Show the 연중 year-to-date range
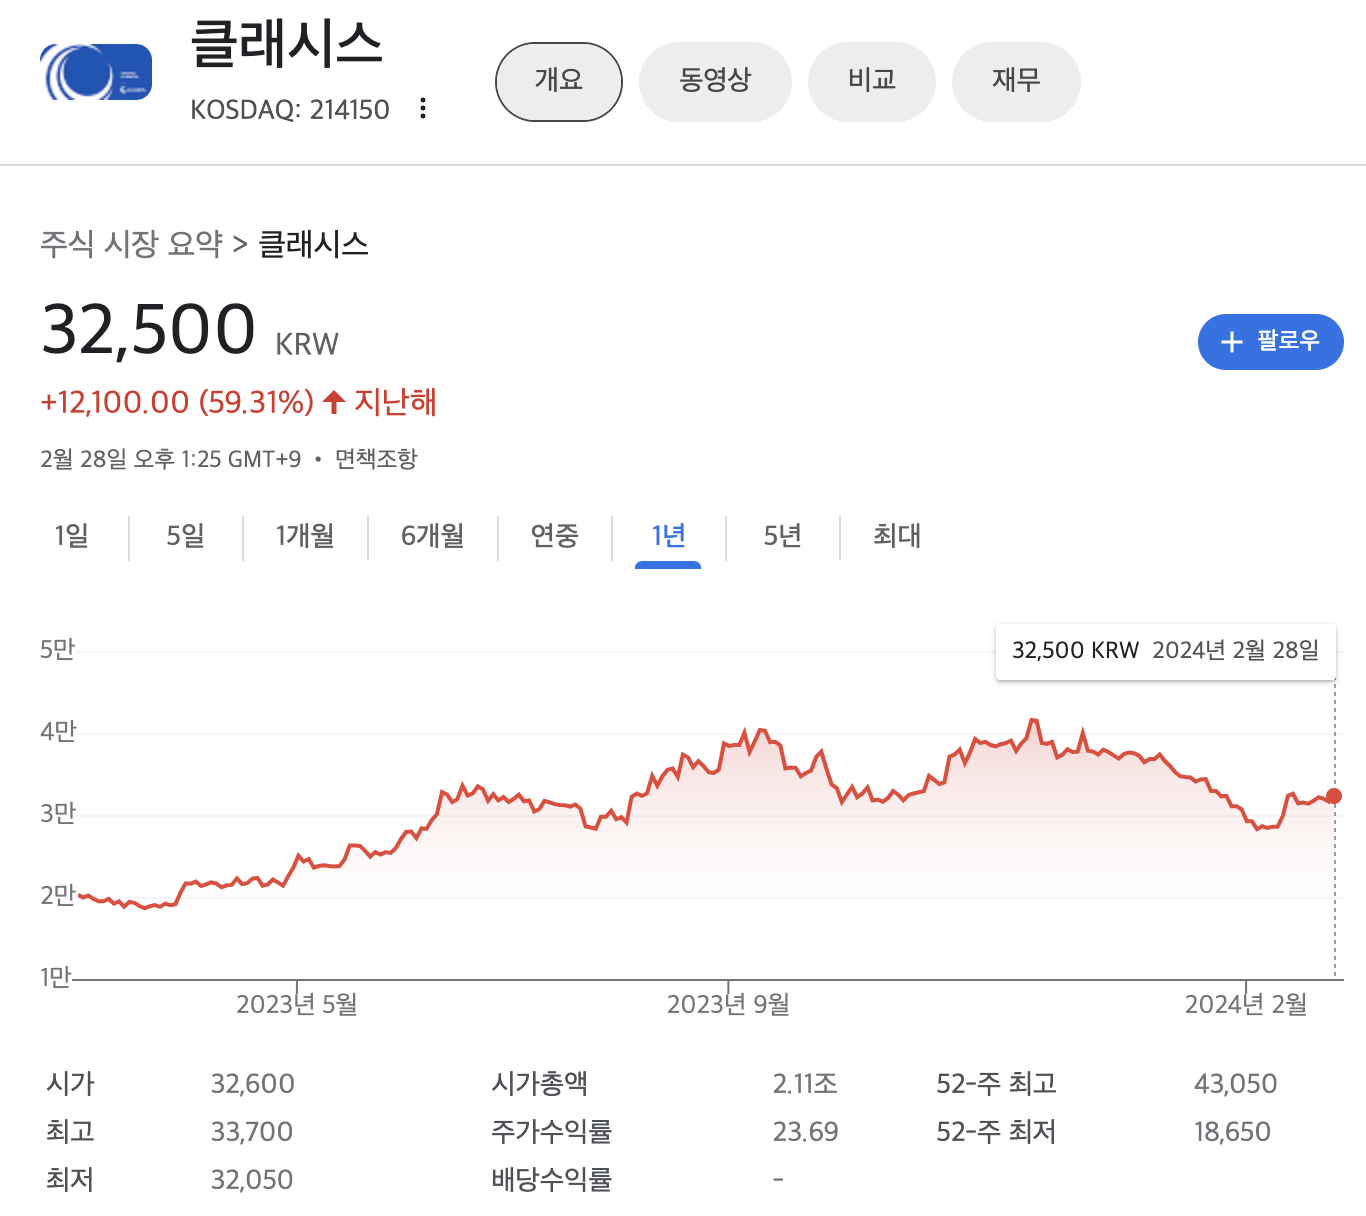Viewport: 1366px width, 1216px height. click(555, 537)
